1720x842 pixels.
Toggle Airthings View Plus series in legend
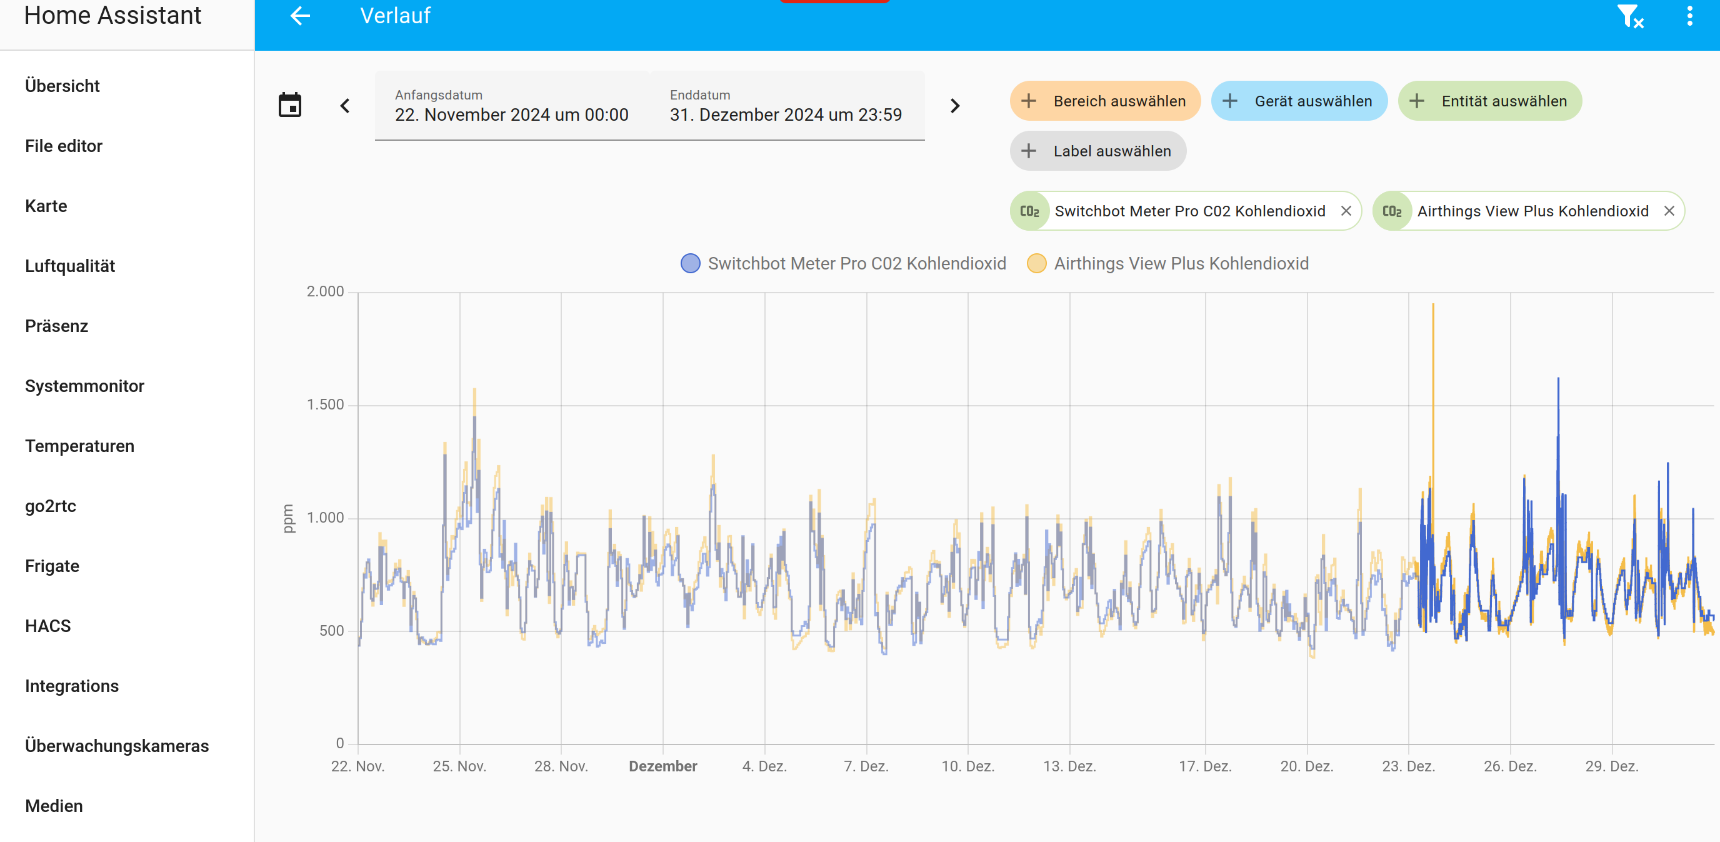[1168, 263]
